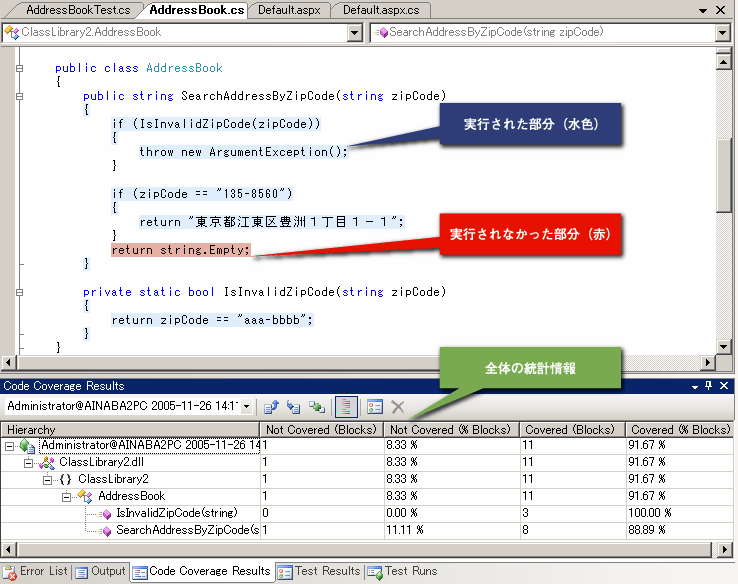Viewport: 738px width, 584px height.
Task: Open the Default.aspx.cs tab
Action: pos(381,10)
